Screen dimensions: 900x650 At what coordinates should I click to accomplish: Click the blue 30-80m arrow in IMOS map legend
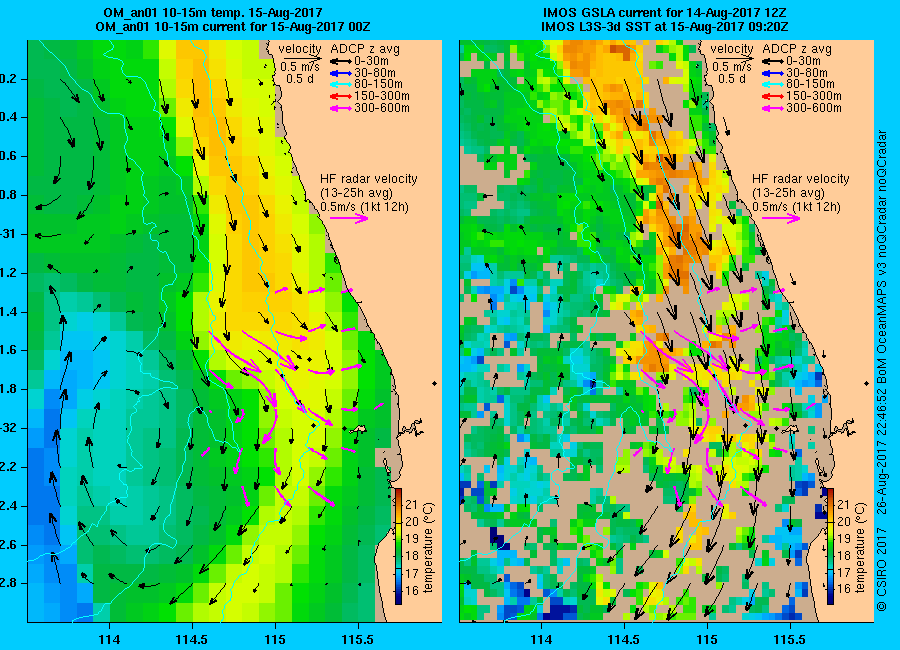773,73
